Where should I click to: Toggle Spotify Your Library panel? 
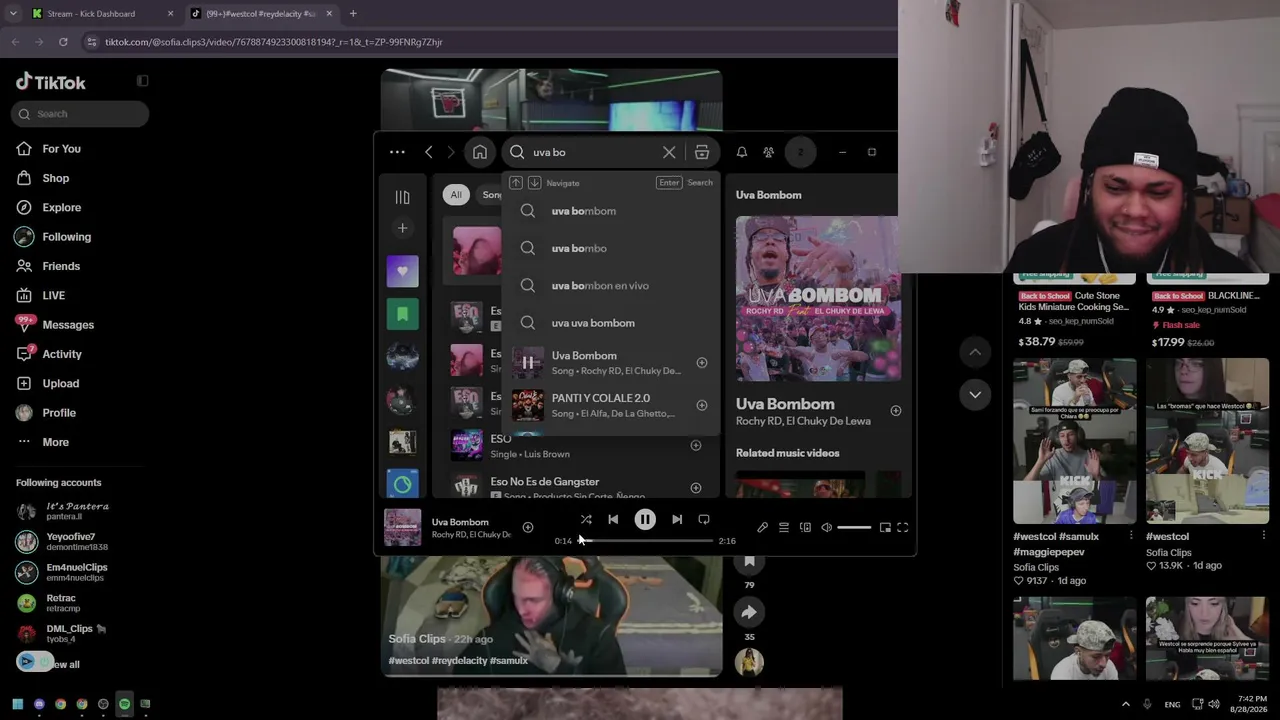coord(402,197)
